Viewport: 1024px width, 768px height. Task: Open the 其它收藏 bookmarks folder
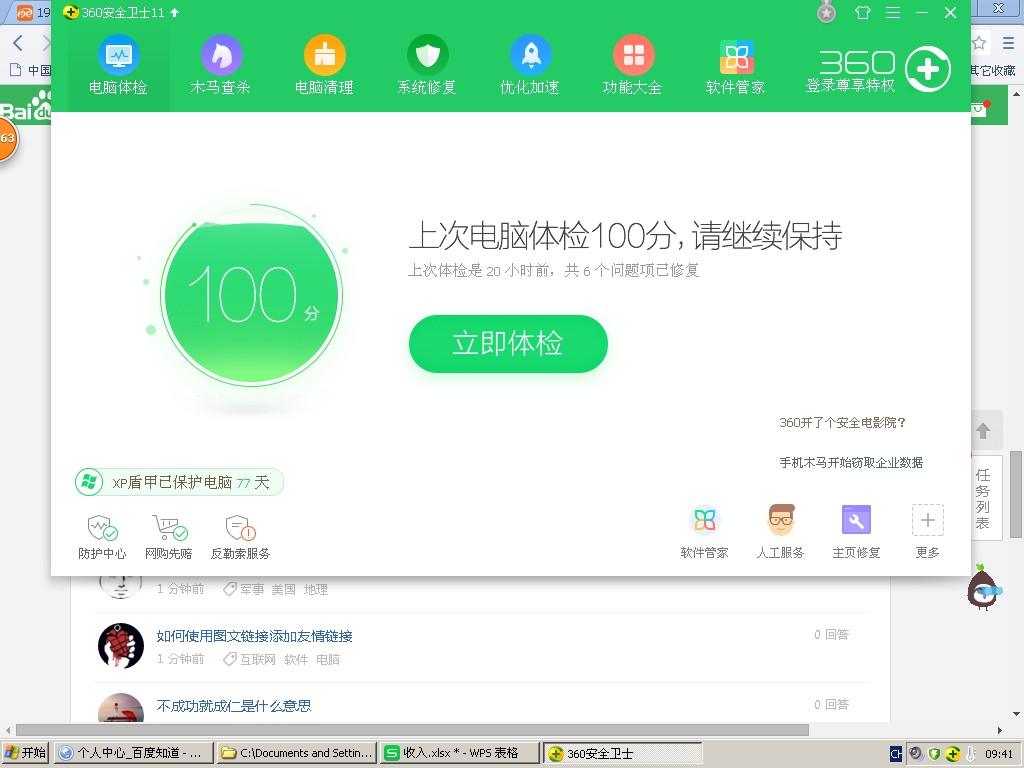click(x=993, y=71)
